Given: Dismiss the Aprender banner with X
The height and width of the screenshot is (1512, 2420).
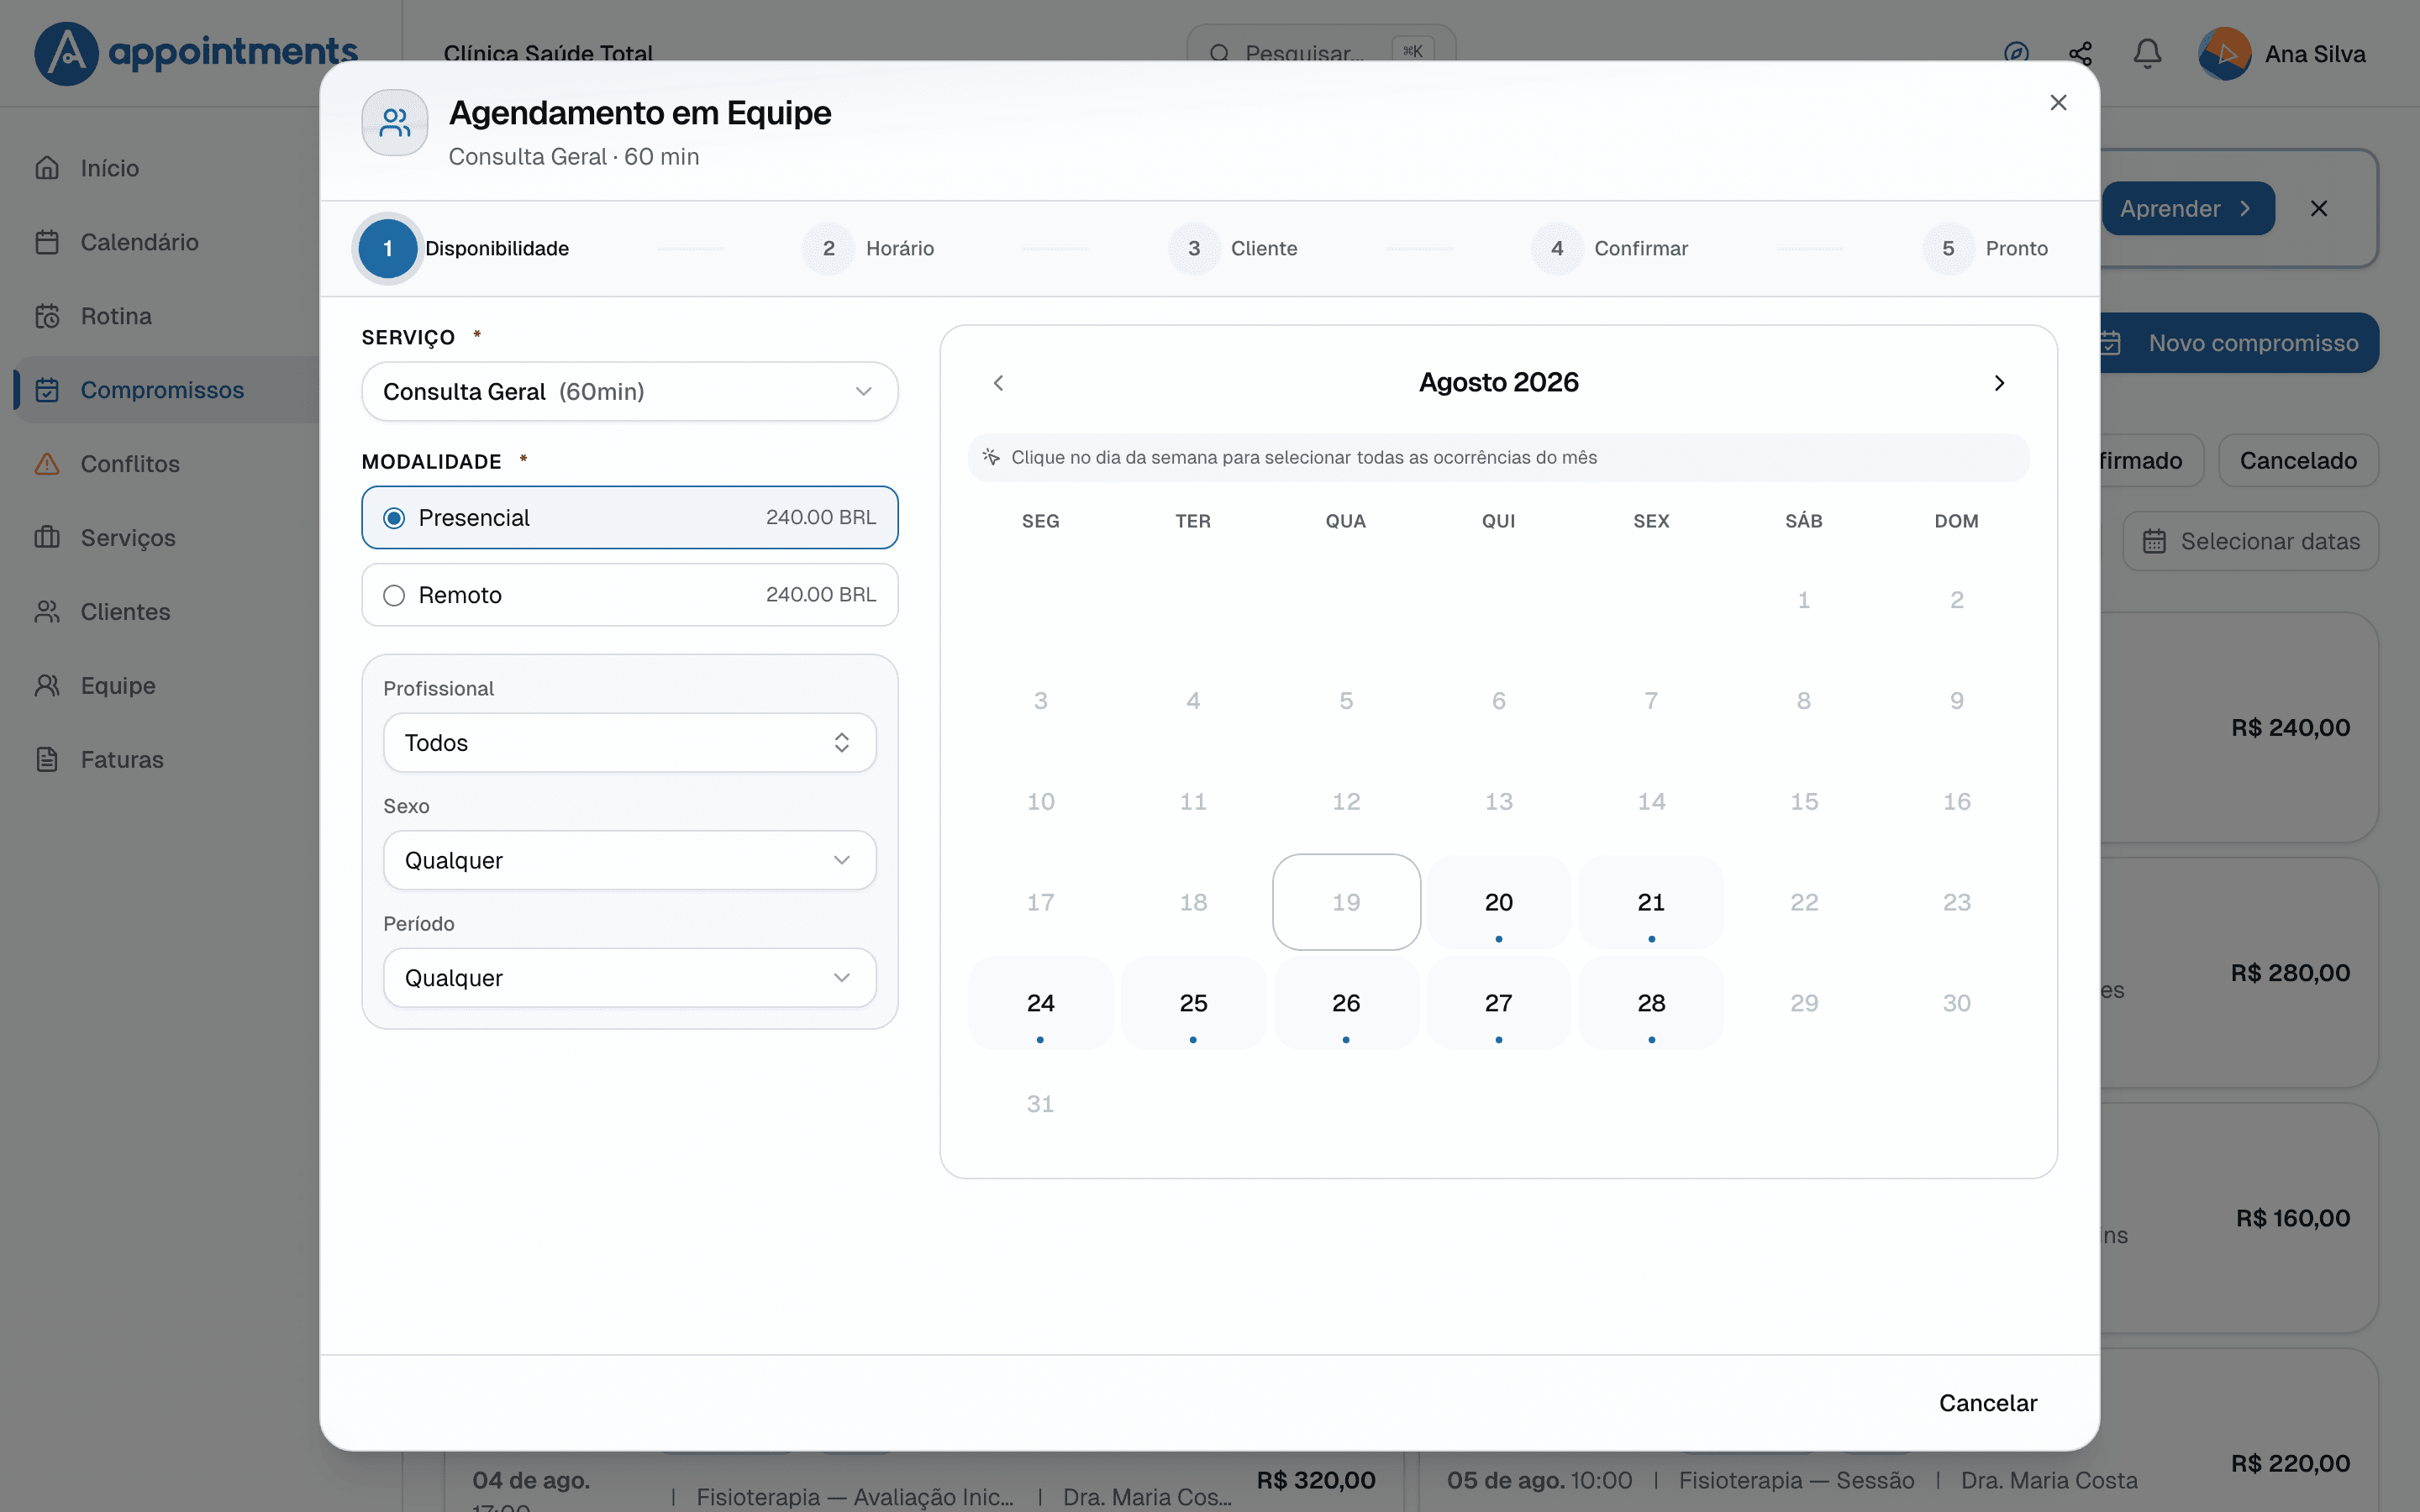Looking at the screenshot, I should [x=2319, y=208].
